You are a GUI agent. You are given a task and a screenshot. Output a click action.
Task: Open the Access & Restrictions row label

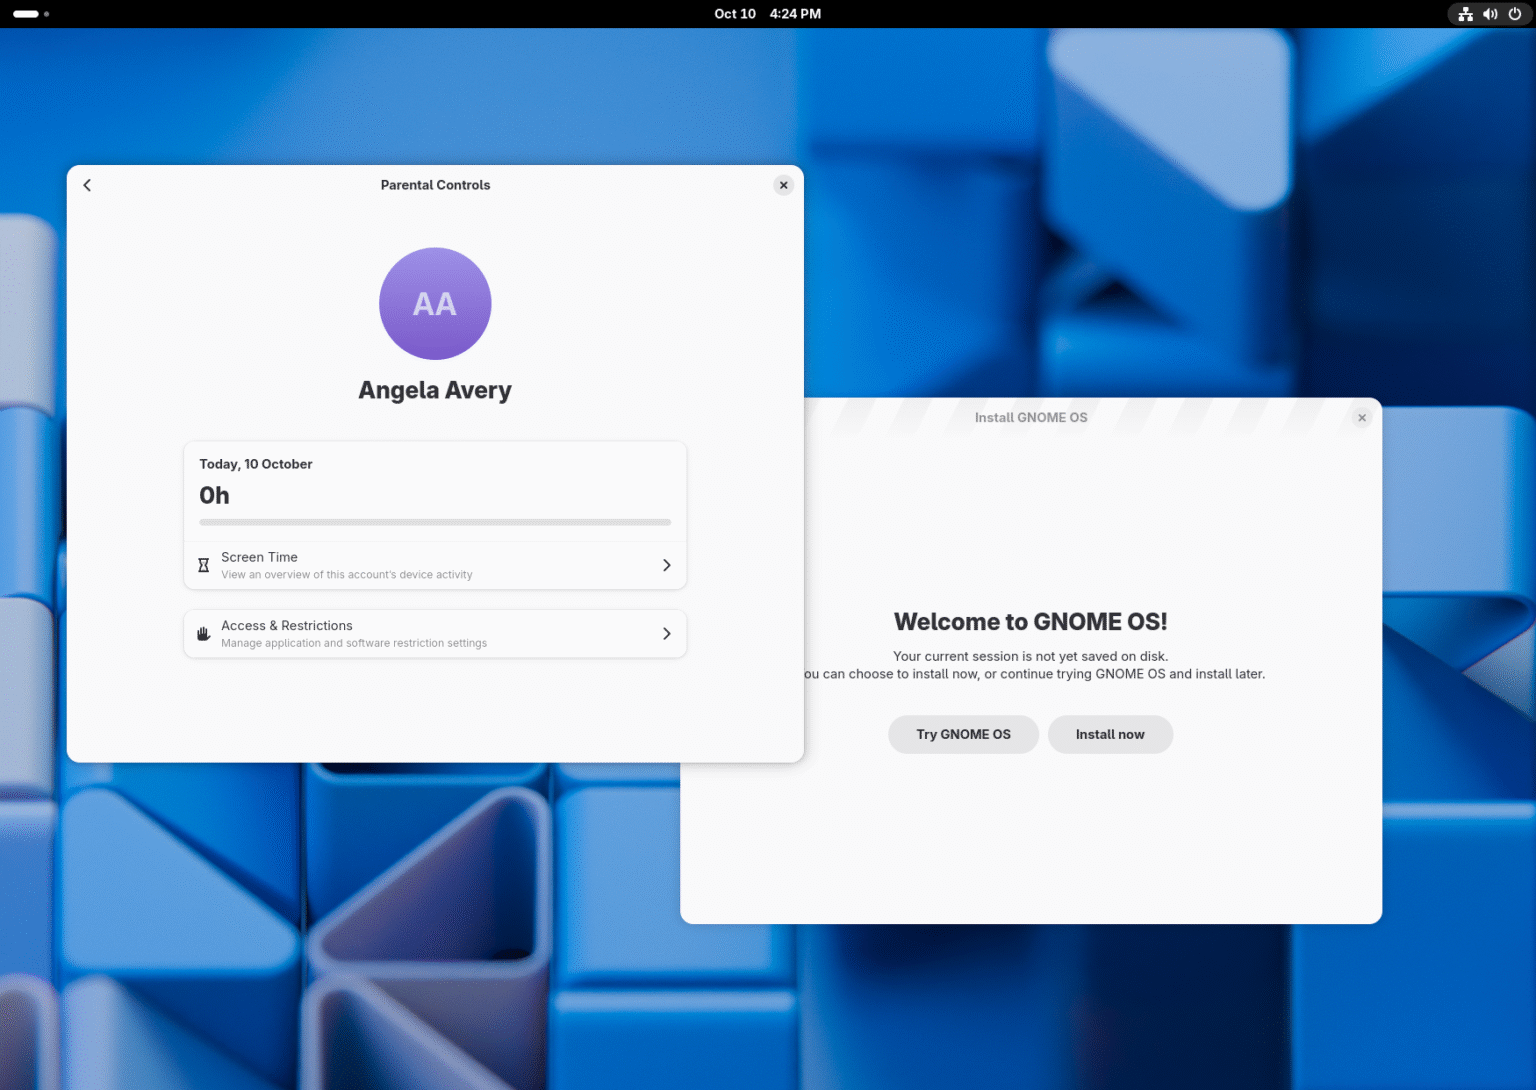(287, 626)
